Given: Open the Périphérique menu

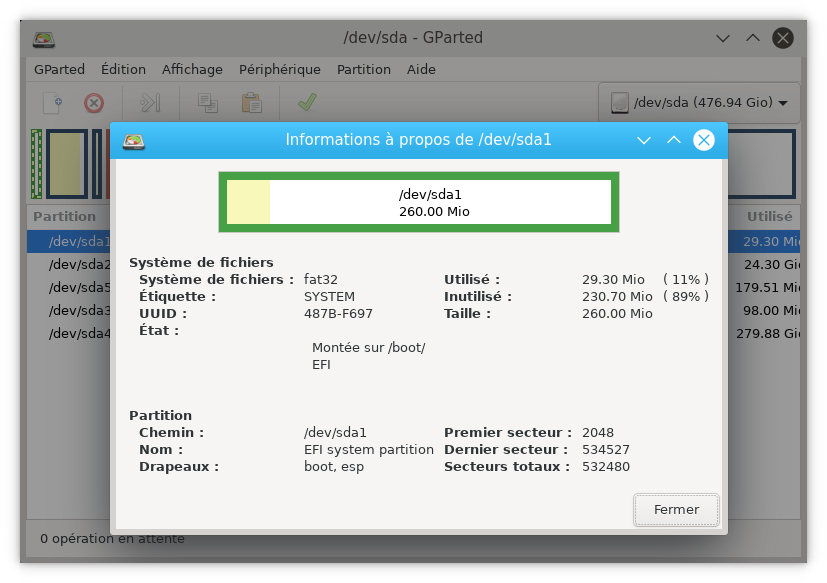Looking at the screenshot, I should [x=280, y=69].
